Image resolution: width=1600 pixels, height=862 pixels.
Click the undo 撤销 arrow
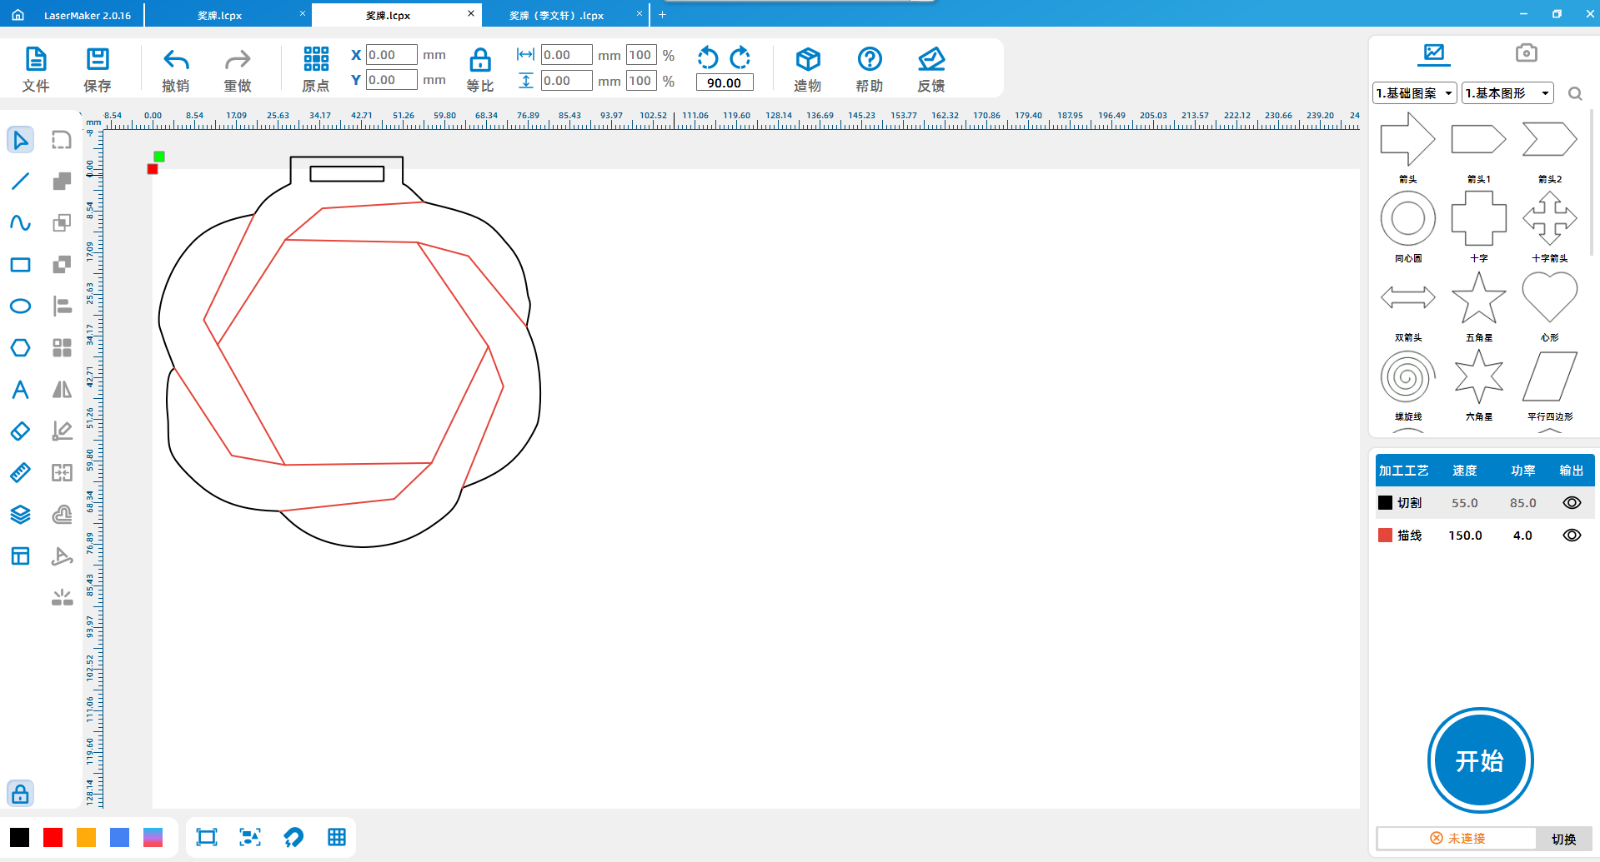coord(176,60)
